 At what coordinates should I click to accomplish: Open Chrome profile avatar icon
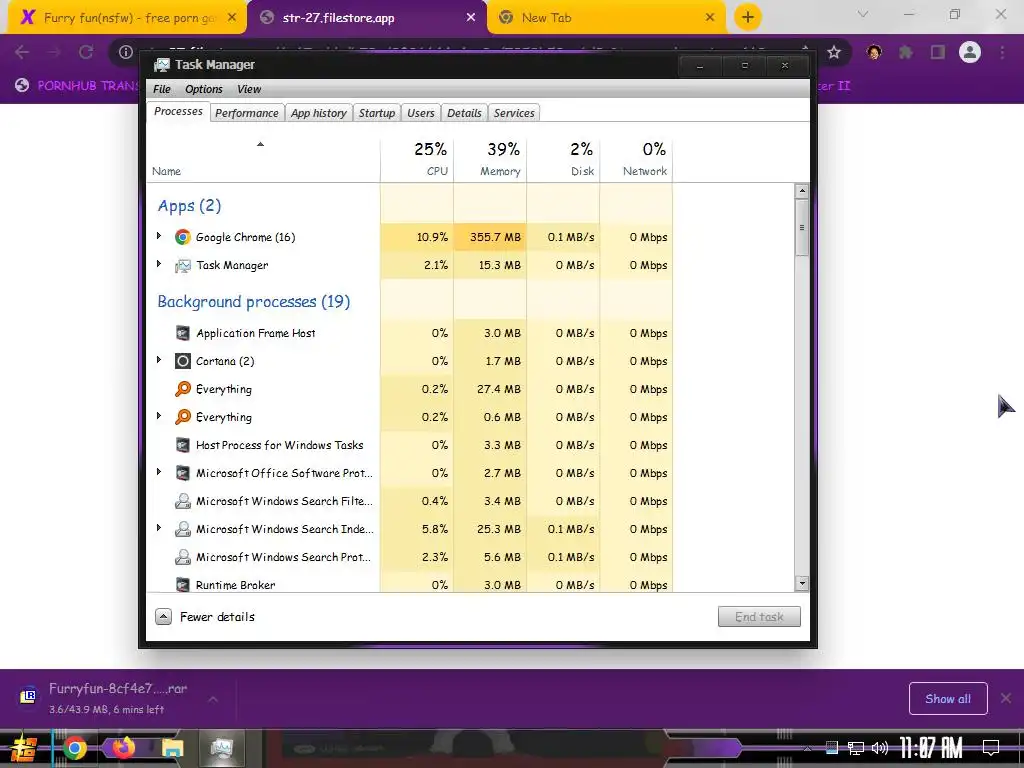[970, 52]
